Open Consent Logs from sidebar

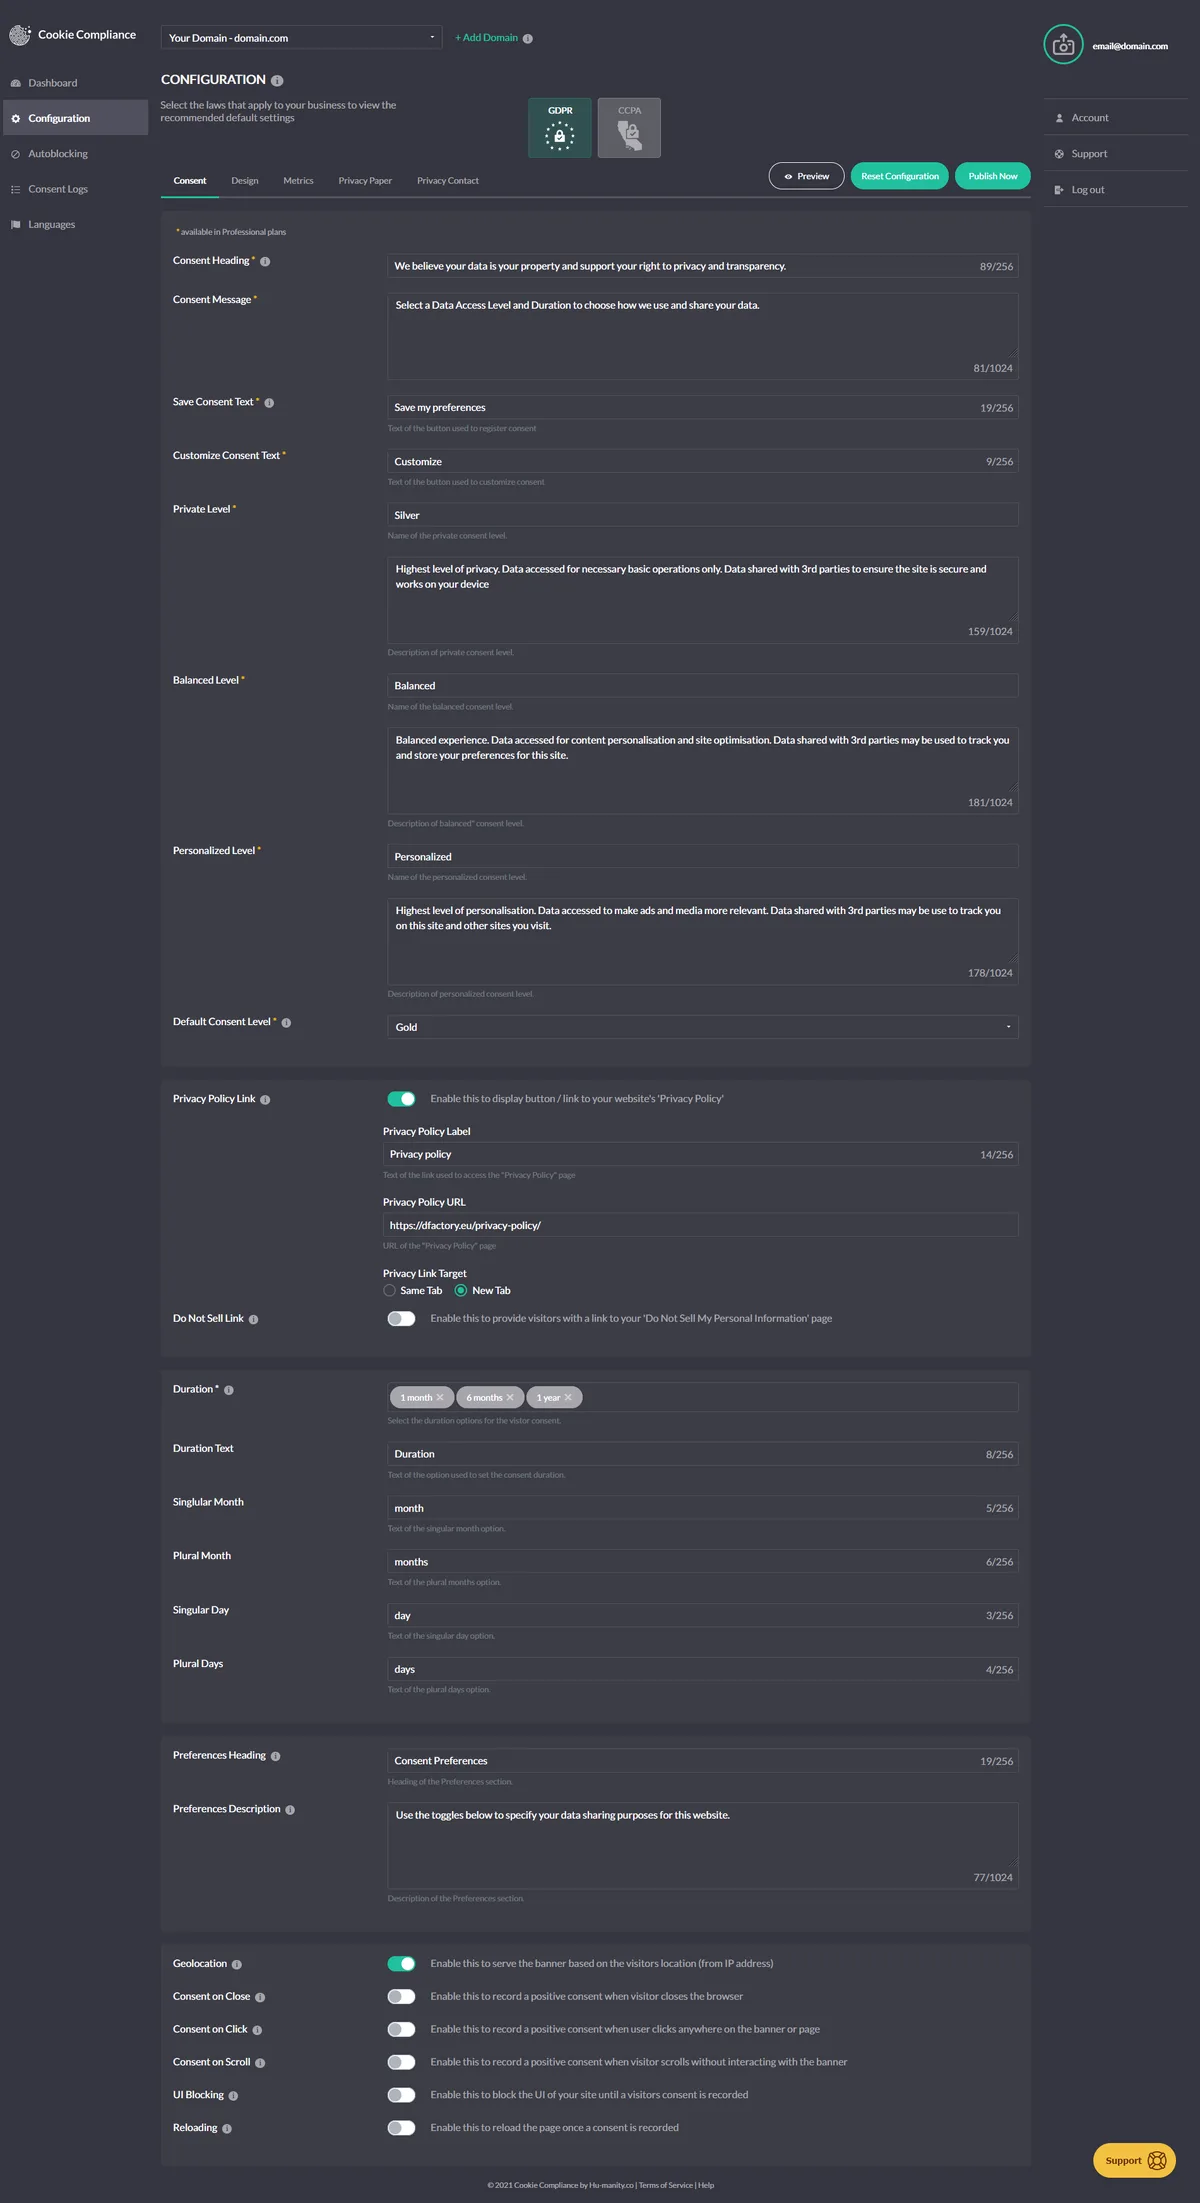coord(58,189)
